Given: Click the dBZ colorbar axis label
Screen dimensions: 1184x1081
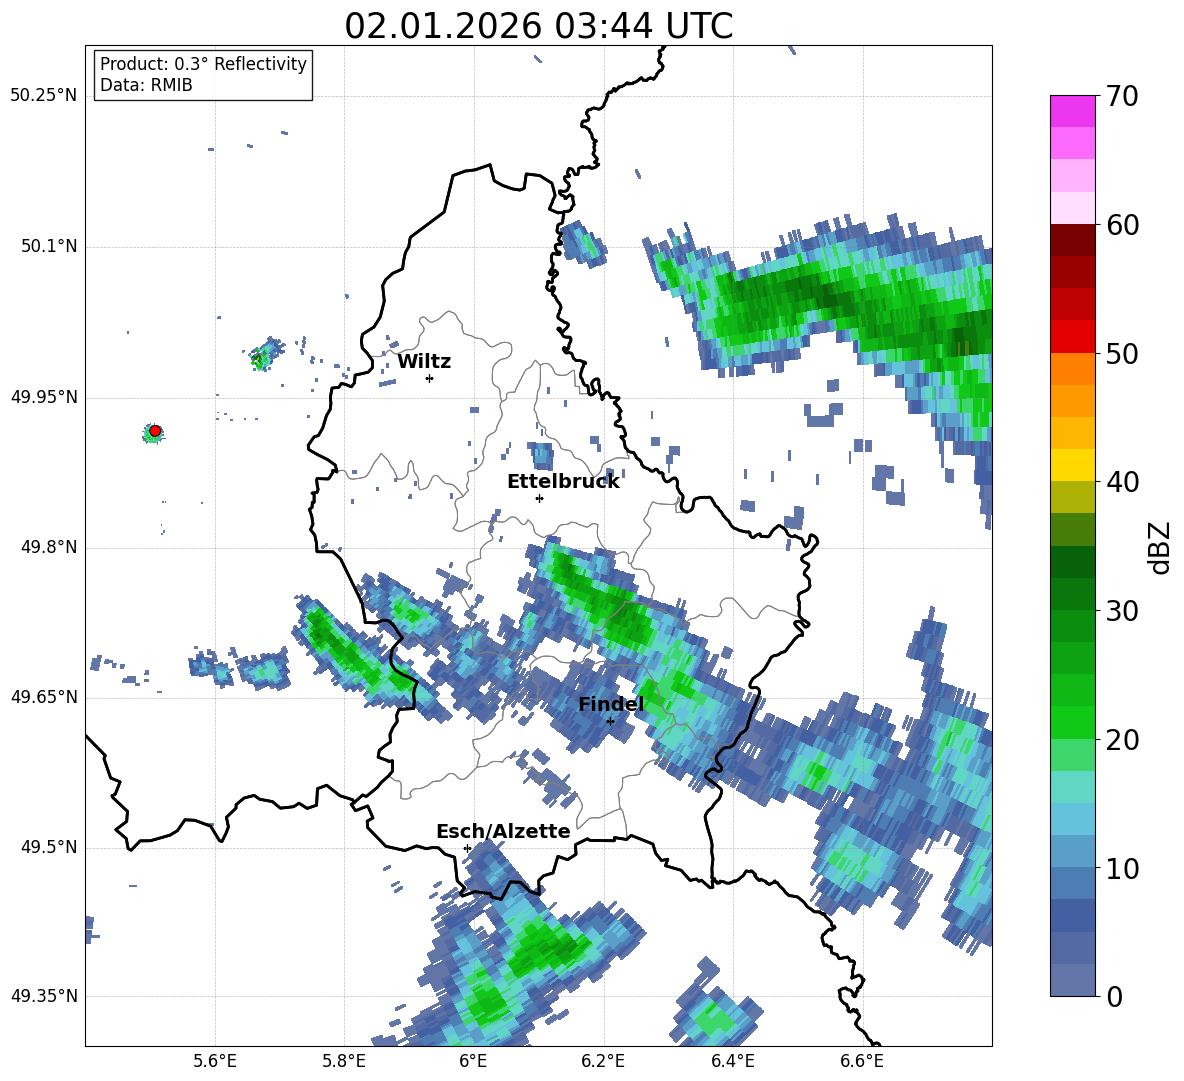Looking at the screenshot, I should pyautogui.click(x=1161, y=547).
